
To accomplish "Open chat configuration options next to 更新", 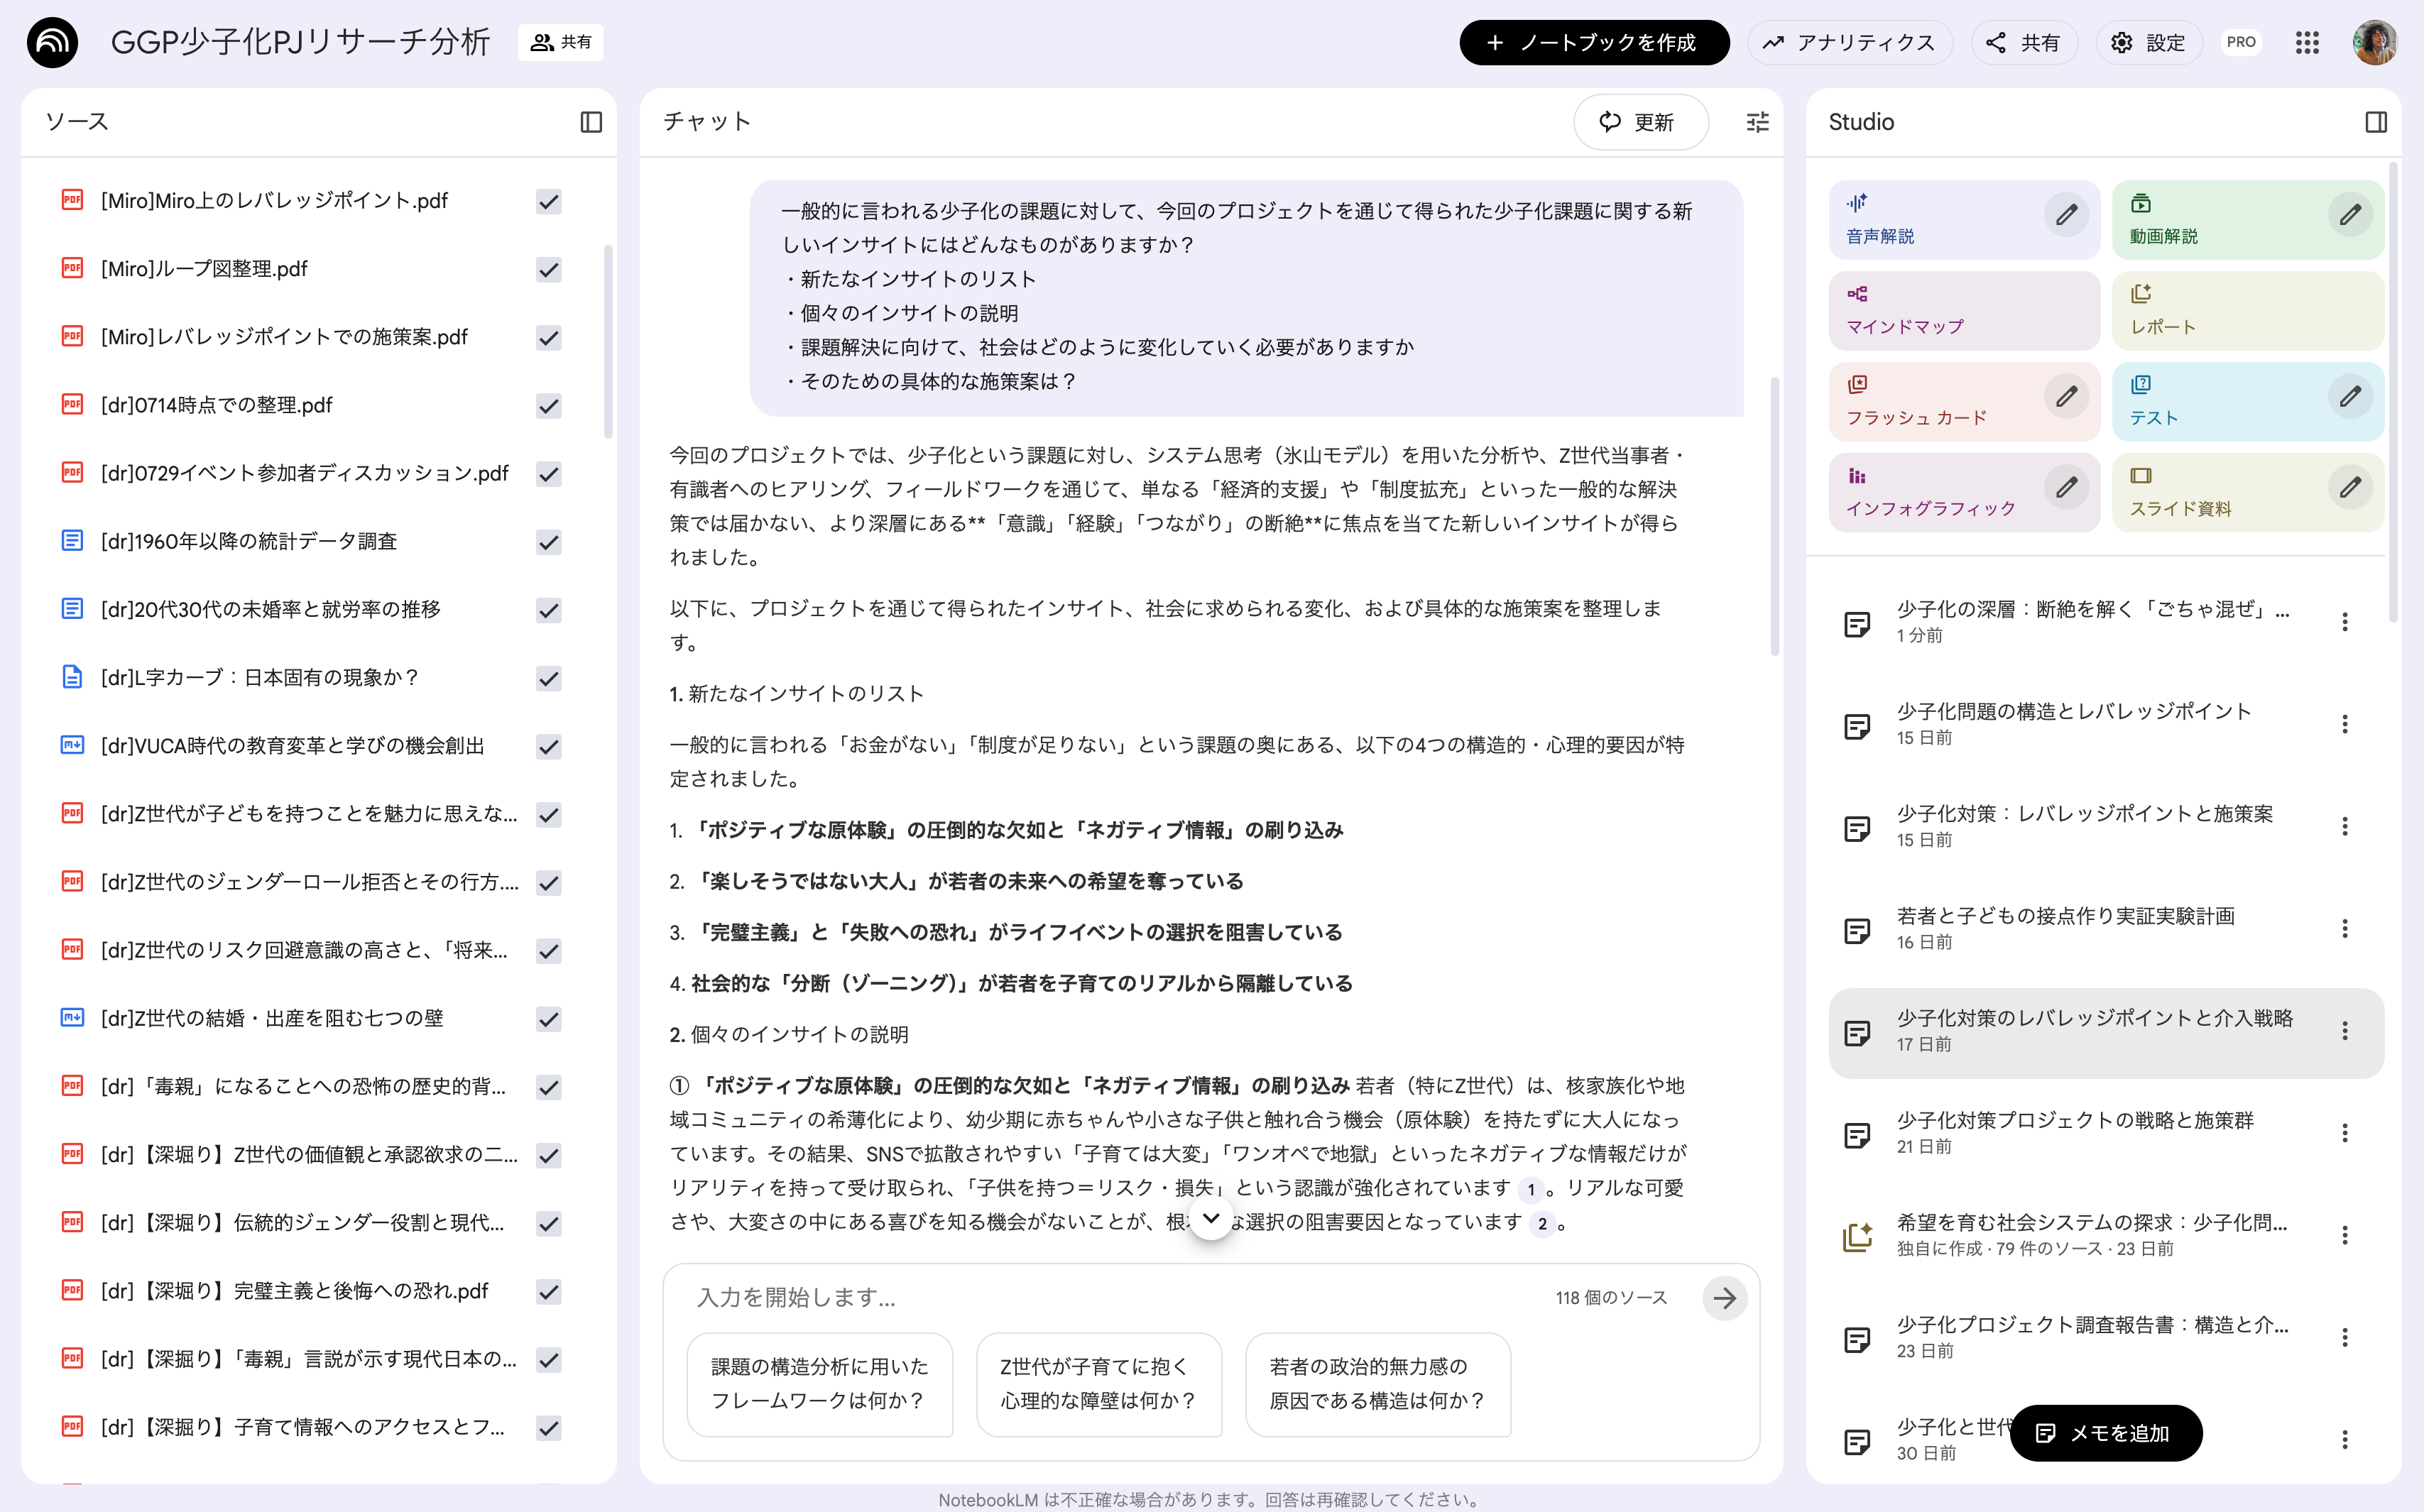I will pos(1757,122).
